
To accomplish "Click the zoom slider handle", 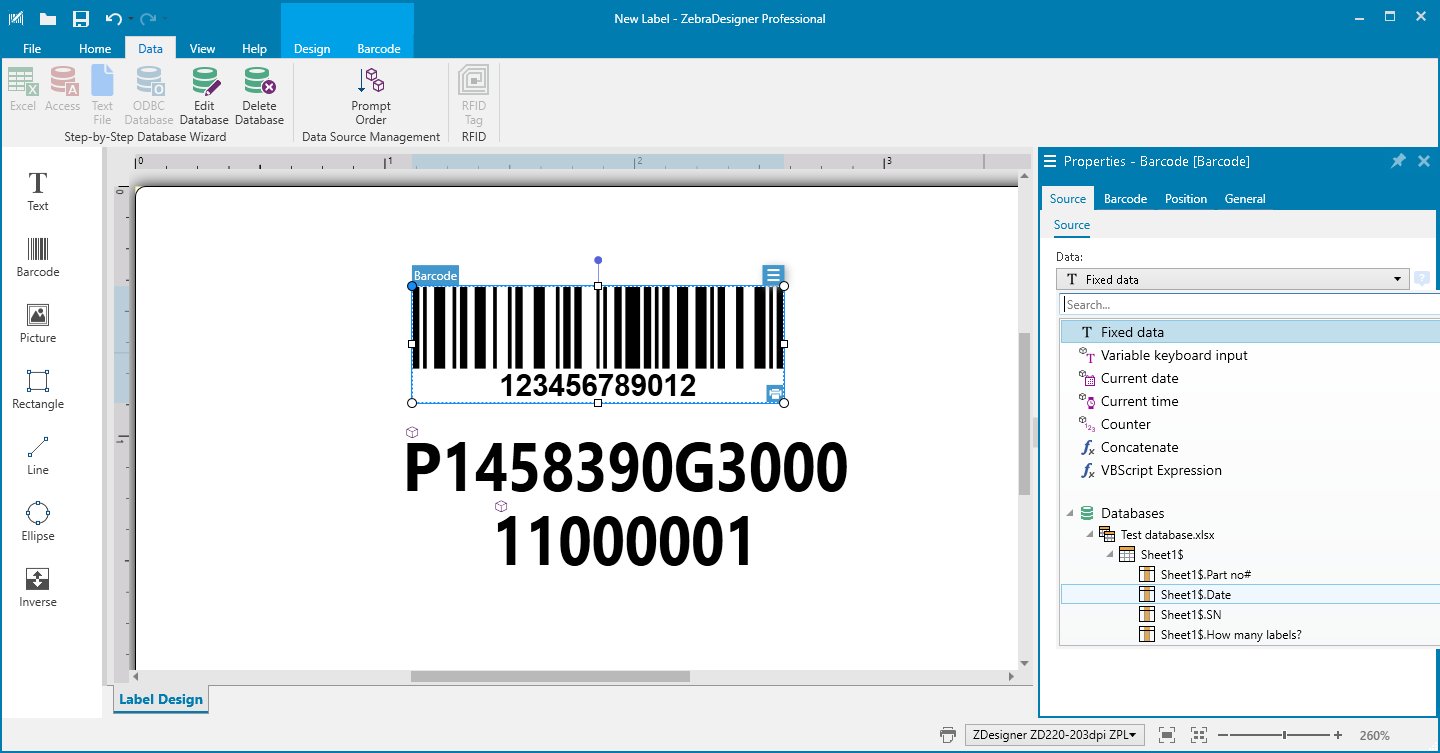I will pyautogui.click(x=1284, y=735).
